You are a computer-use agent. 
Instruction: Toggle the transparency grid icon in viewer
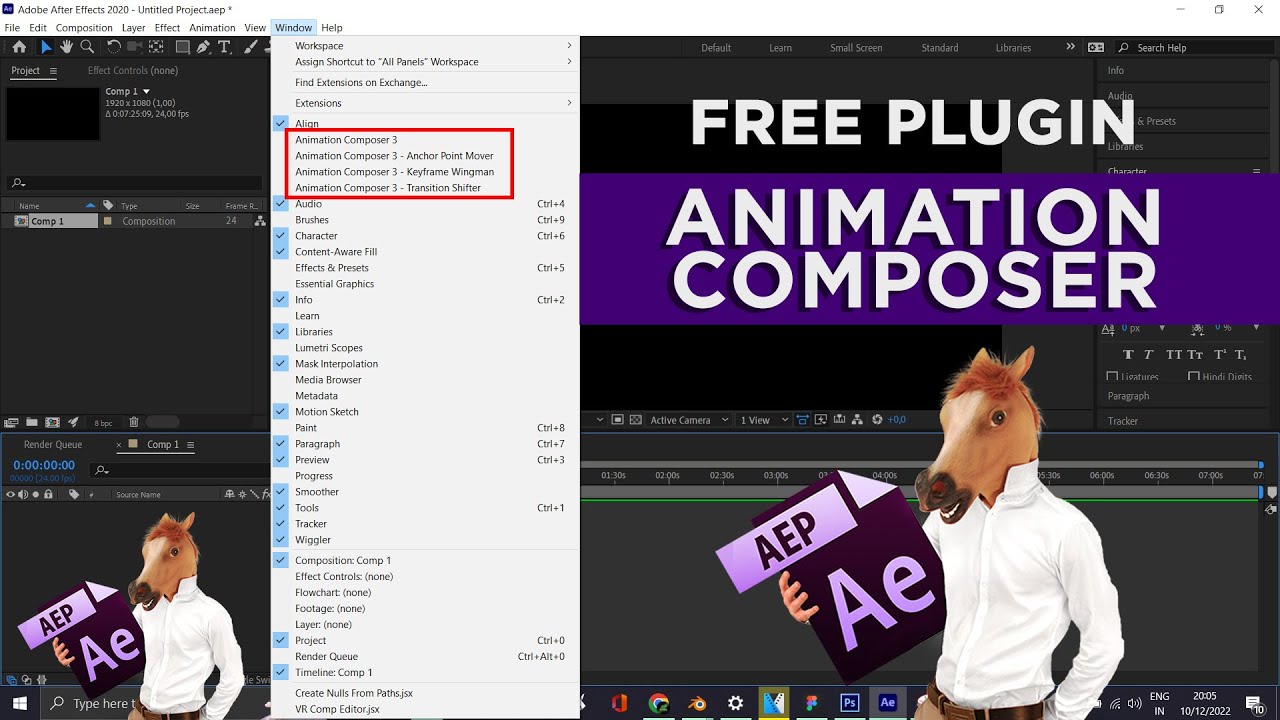pyautogui.click(x=636, y=420)
